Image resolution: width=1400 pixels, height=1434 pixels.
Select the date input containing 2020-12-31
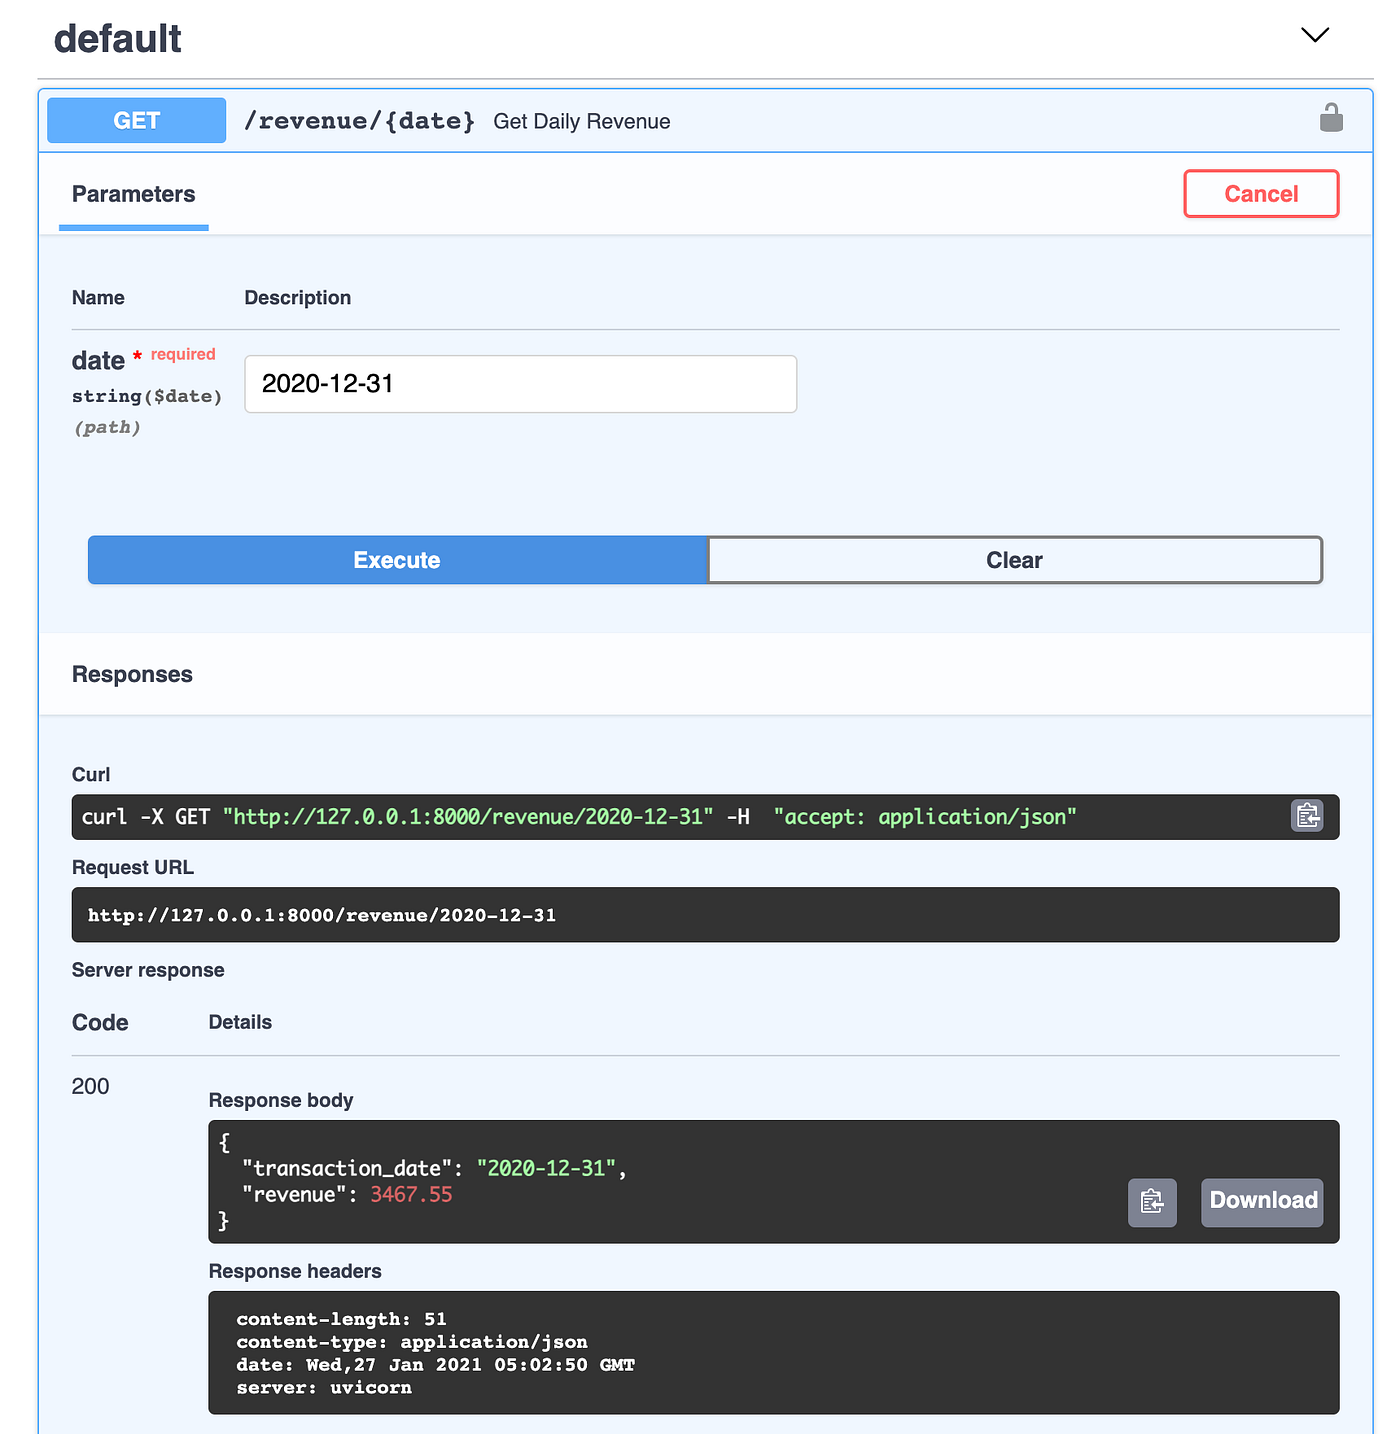pyautogui.click(x=520, y=384)
